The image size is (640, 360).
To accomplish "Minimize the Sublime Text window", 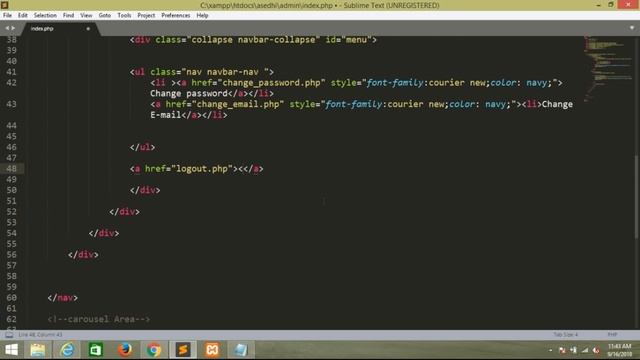I will coord(598,5).
